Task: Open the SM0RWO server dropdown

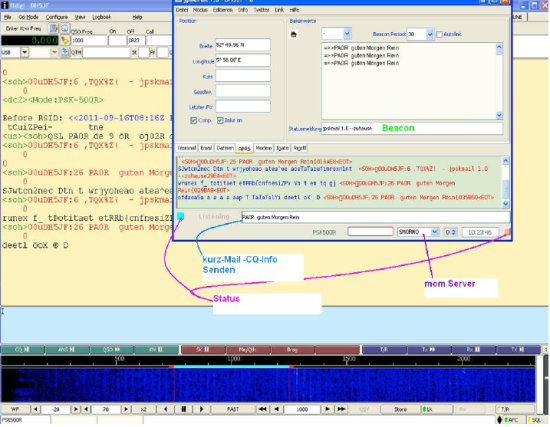Action: (x=435, y=232)
